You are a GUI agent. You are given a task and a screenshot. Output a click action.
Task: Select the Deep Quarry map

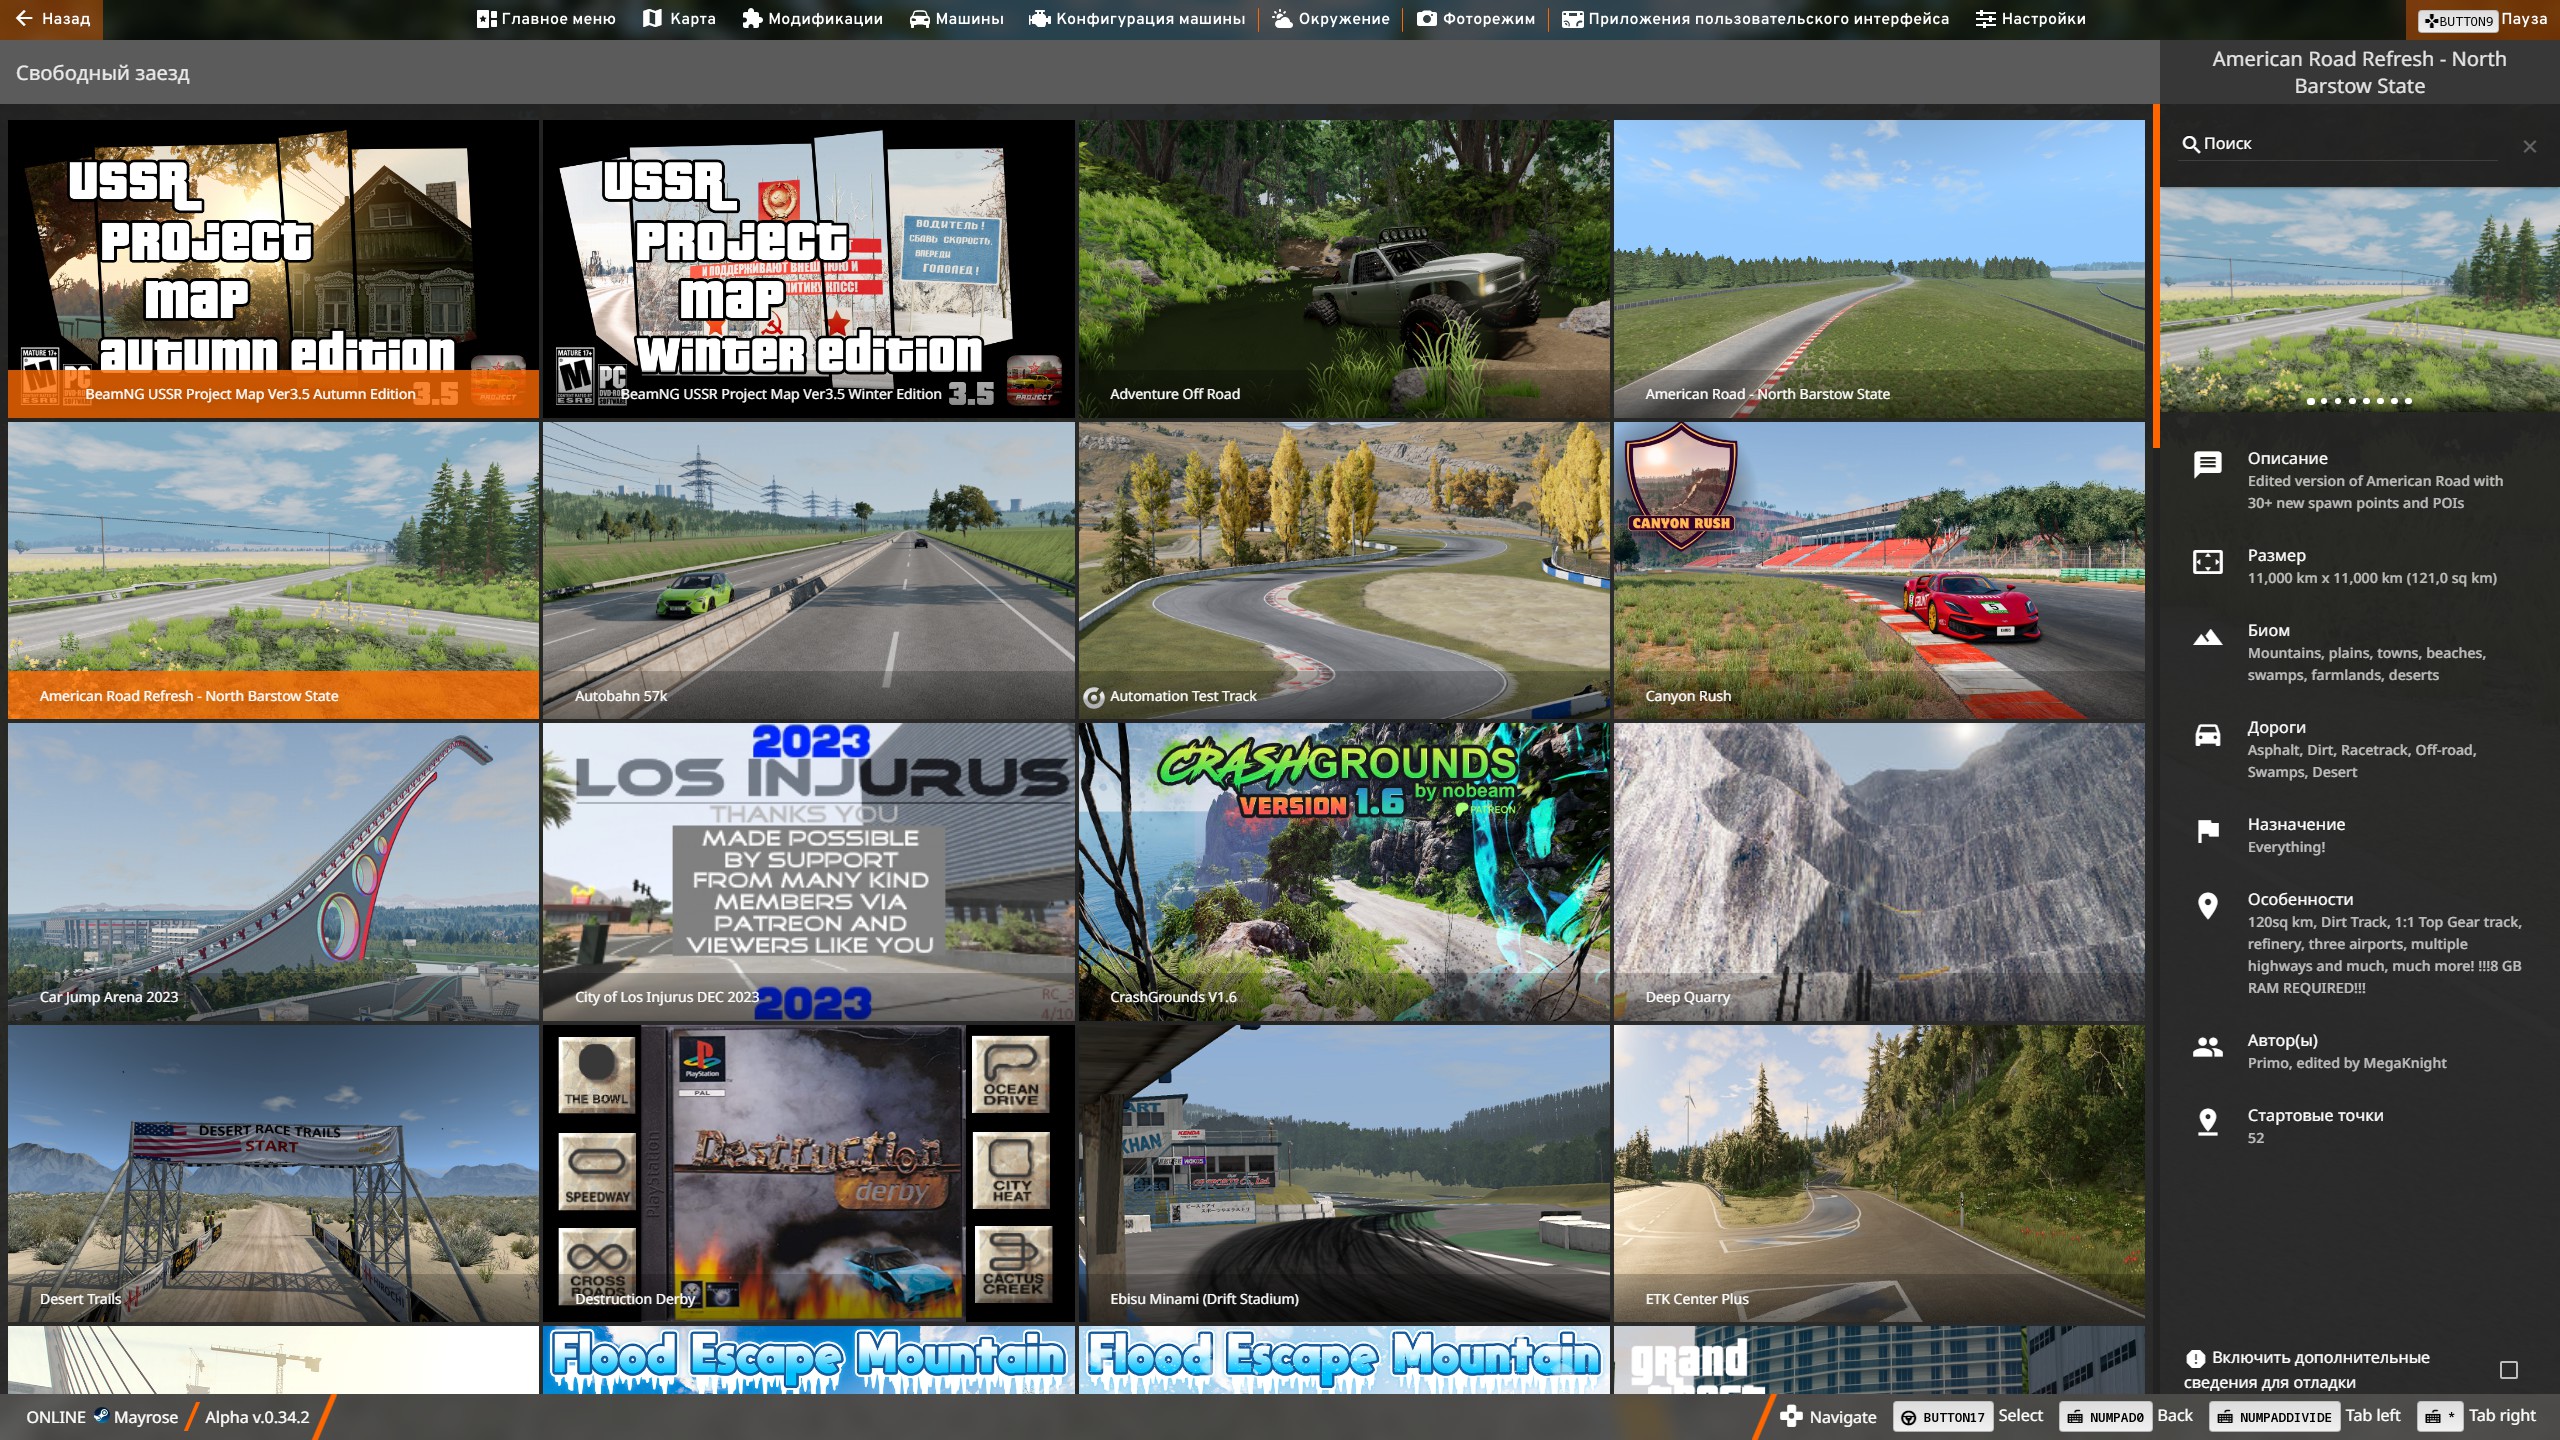(x=1879, y=872)
